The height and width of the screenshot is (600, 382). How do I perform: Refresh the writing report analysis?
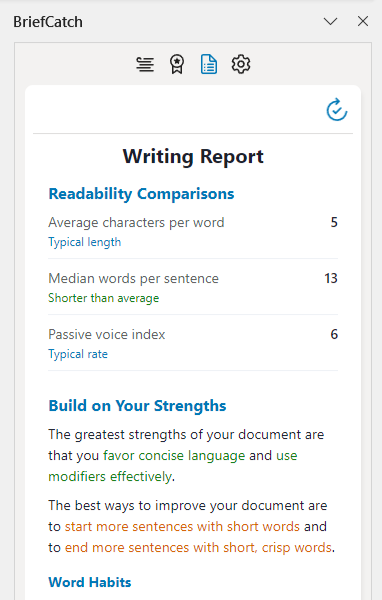click(x=336, y=110)
